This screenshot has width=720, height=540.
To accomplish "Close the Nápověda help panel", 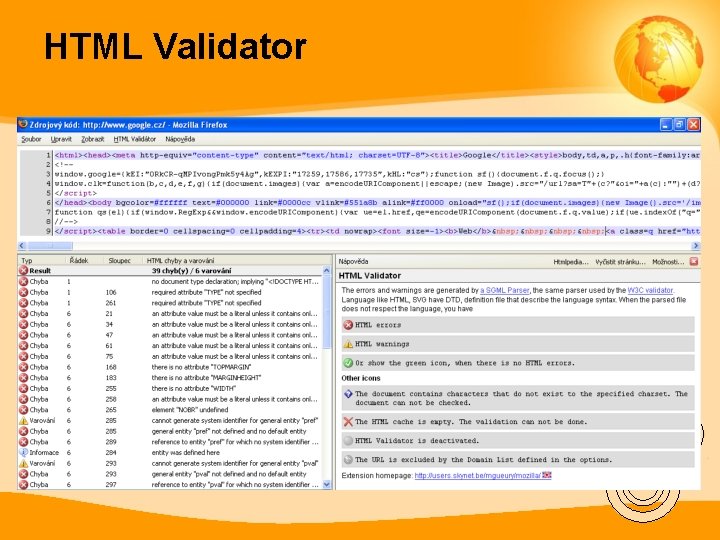I will 694,261.
